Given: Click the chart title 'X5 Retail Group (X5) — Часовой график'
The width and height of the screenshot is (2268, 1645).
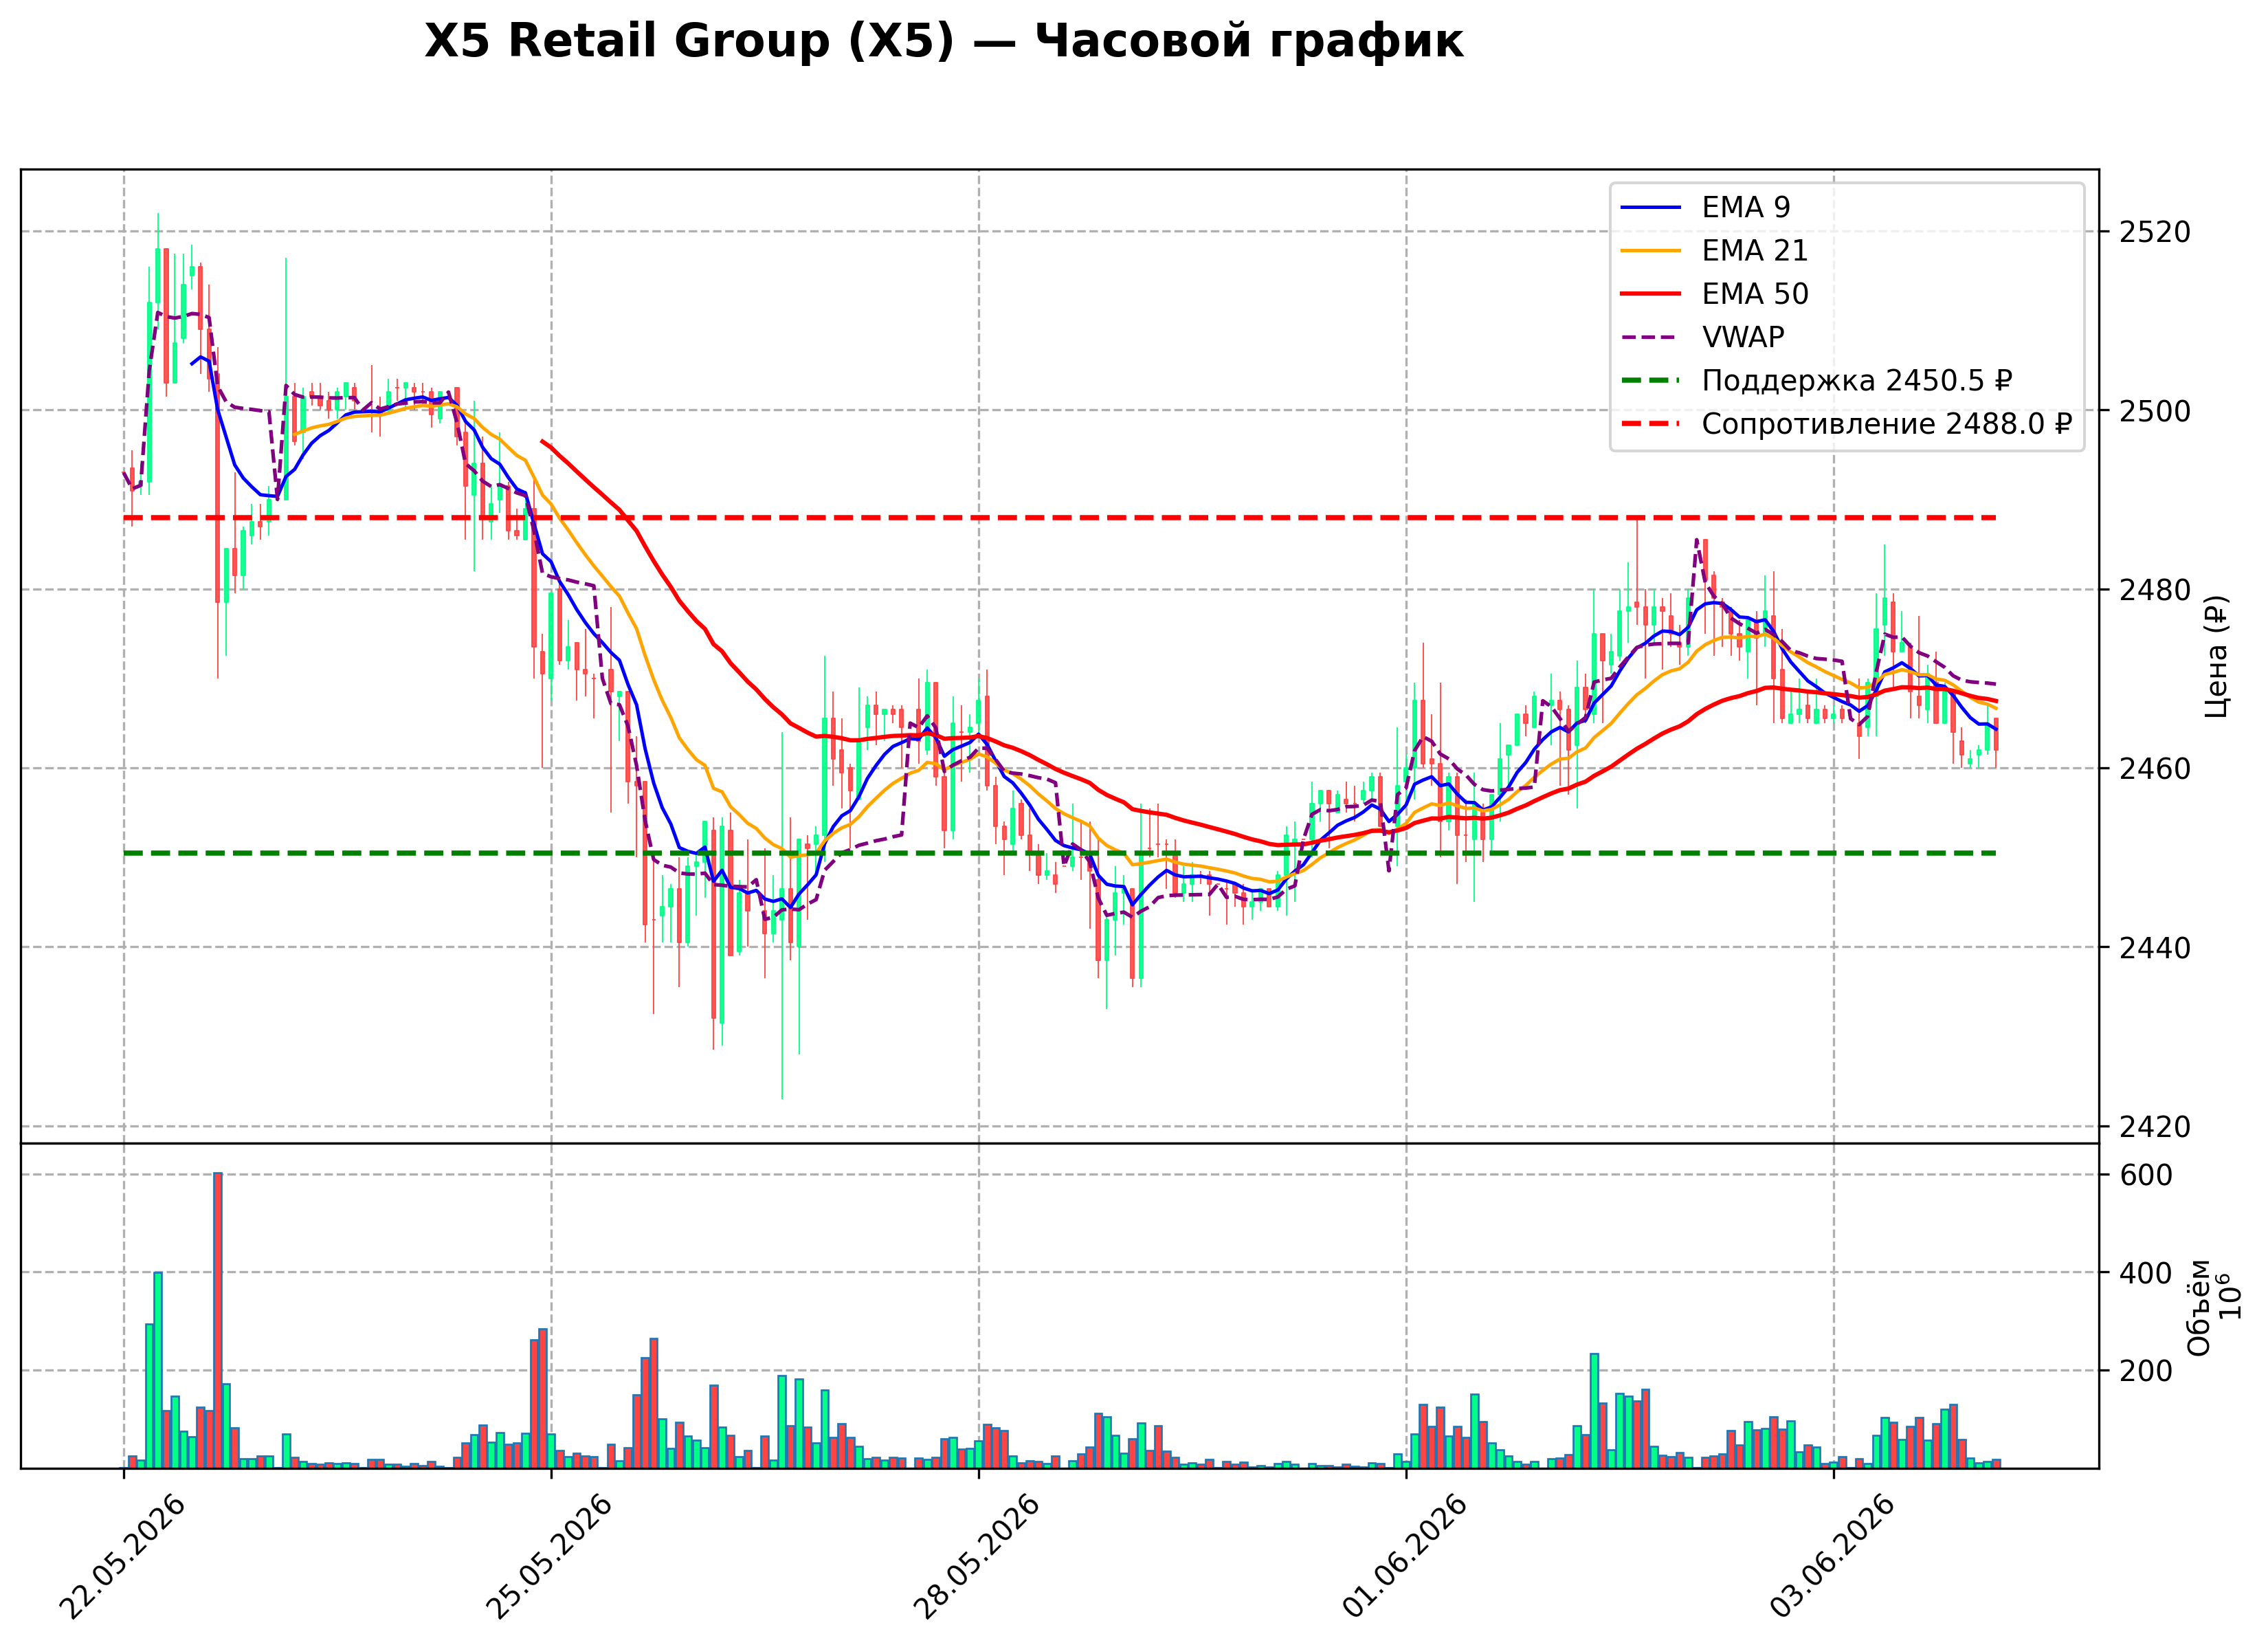Looking at the screenshot, I should 943,42.
